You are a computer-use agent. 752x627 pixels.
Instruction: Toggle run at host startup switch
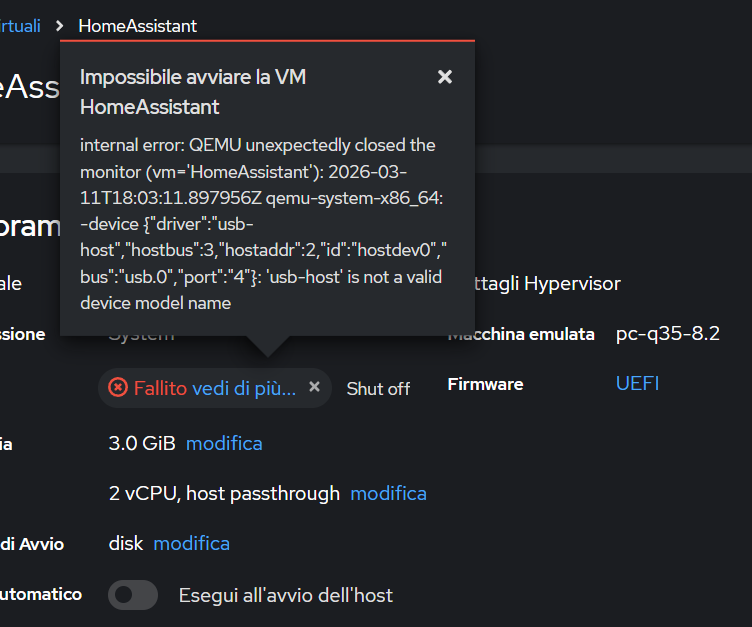click(x=133, y=595)
